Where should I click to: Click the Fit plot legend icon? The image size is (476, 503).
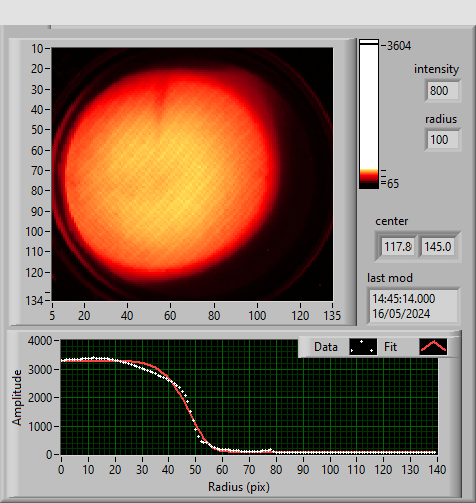coord(433,347)
